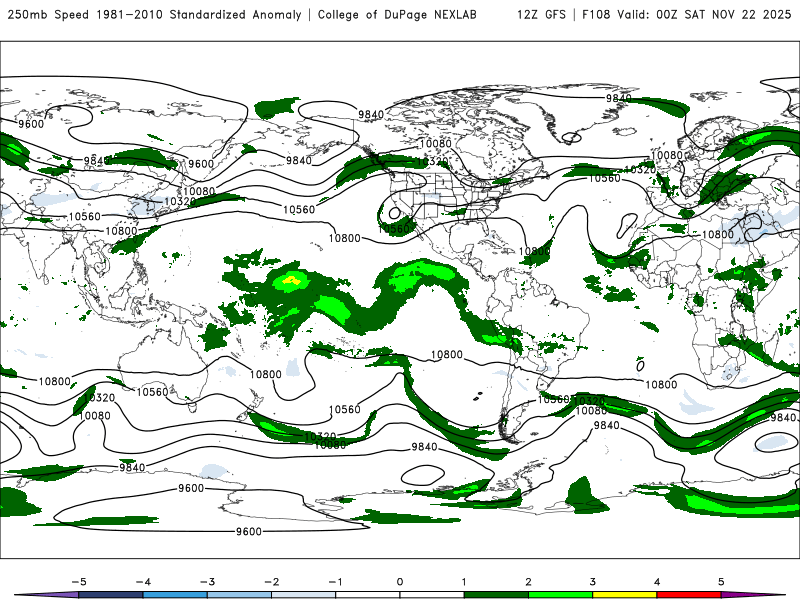Click the yellow 3 to 4 colorbar segment

tap(624, 595)
